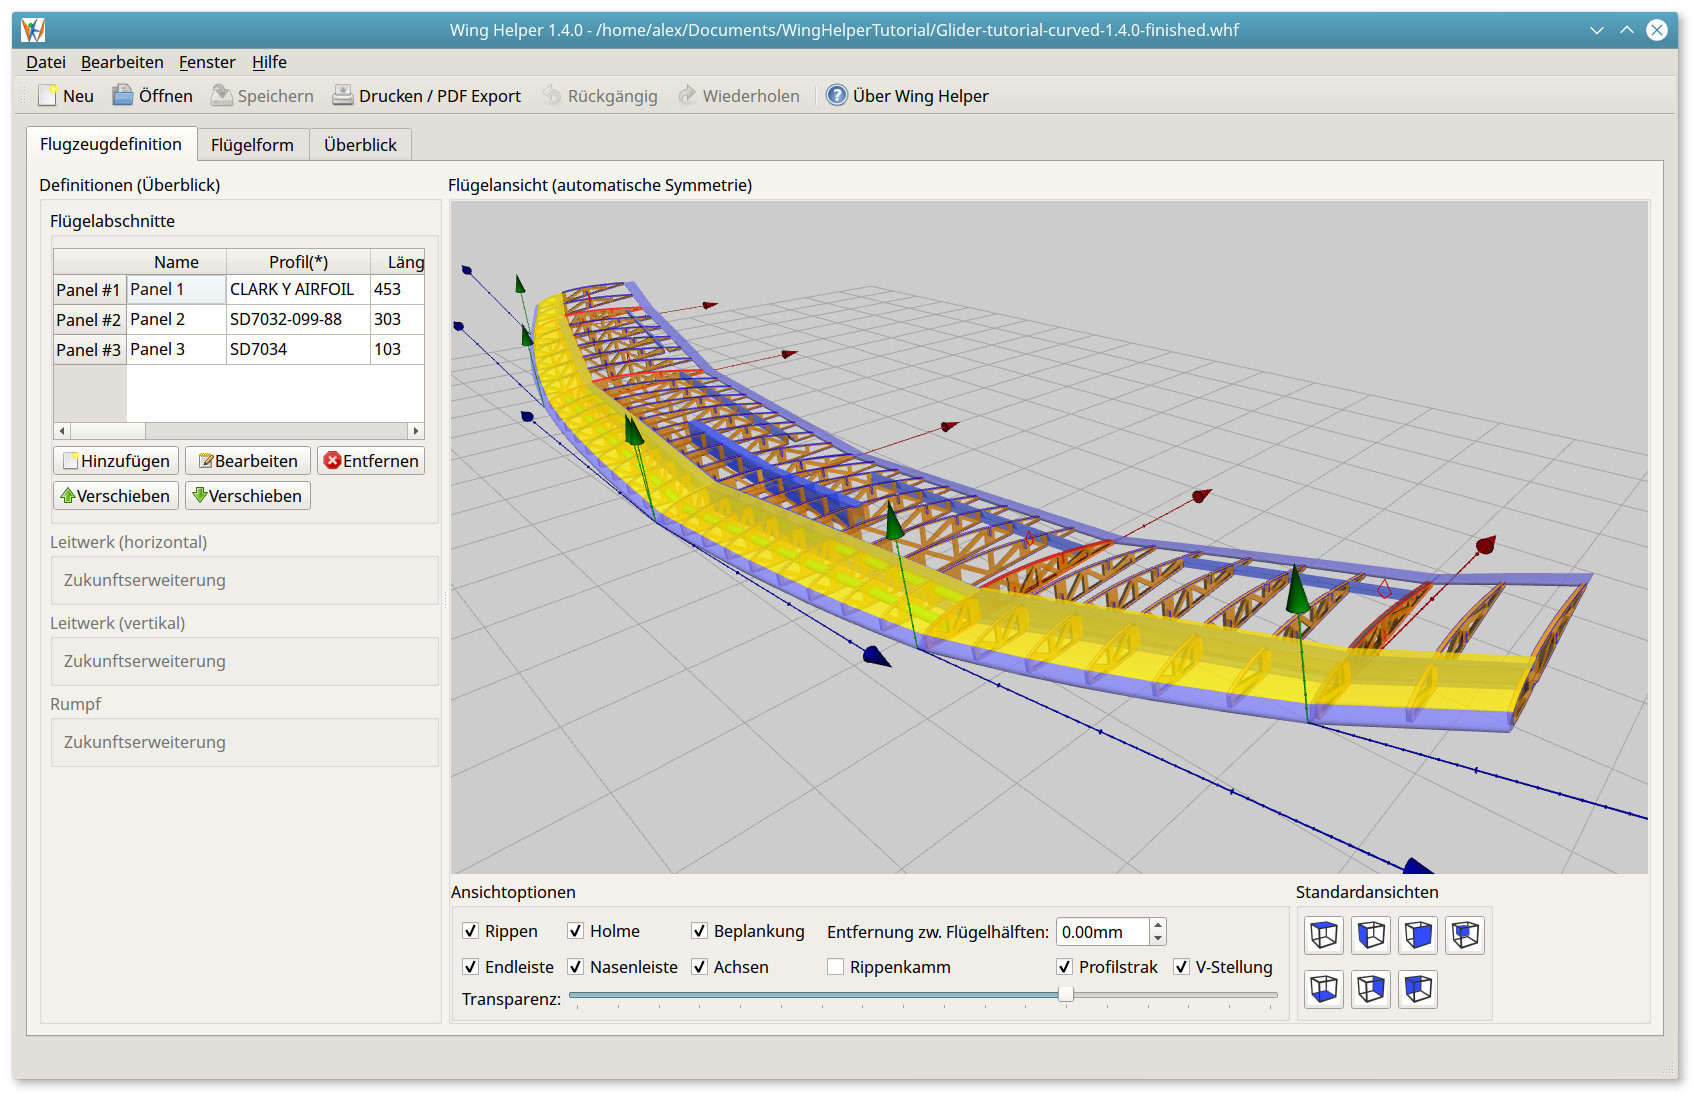Switch to the Überblick tab
The height and width of the screenshot is (1100, 1699).
[x=360, y=145]
